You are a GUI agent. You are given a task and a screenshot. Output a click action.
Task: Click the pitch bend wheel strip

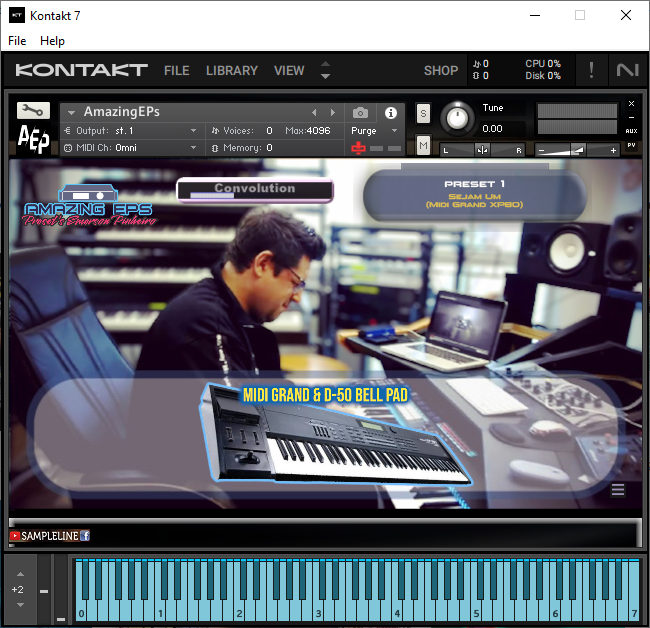coord(44,589)
